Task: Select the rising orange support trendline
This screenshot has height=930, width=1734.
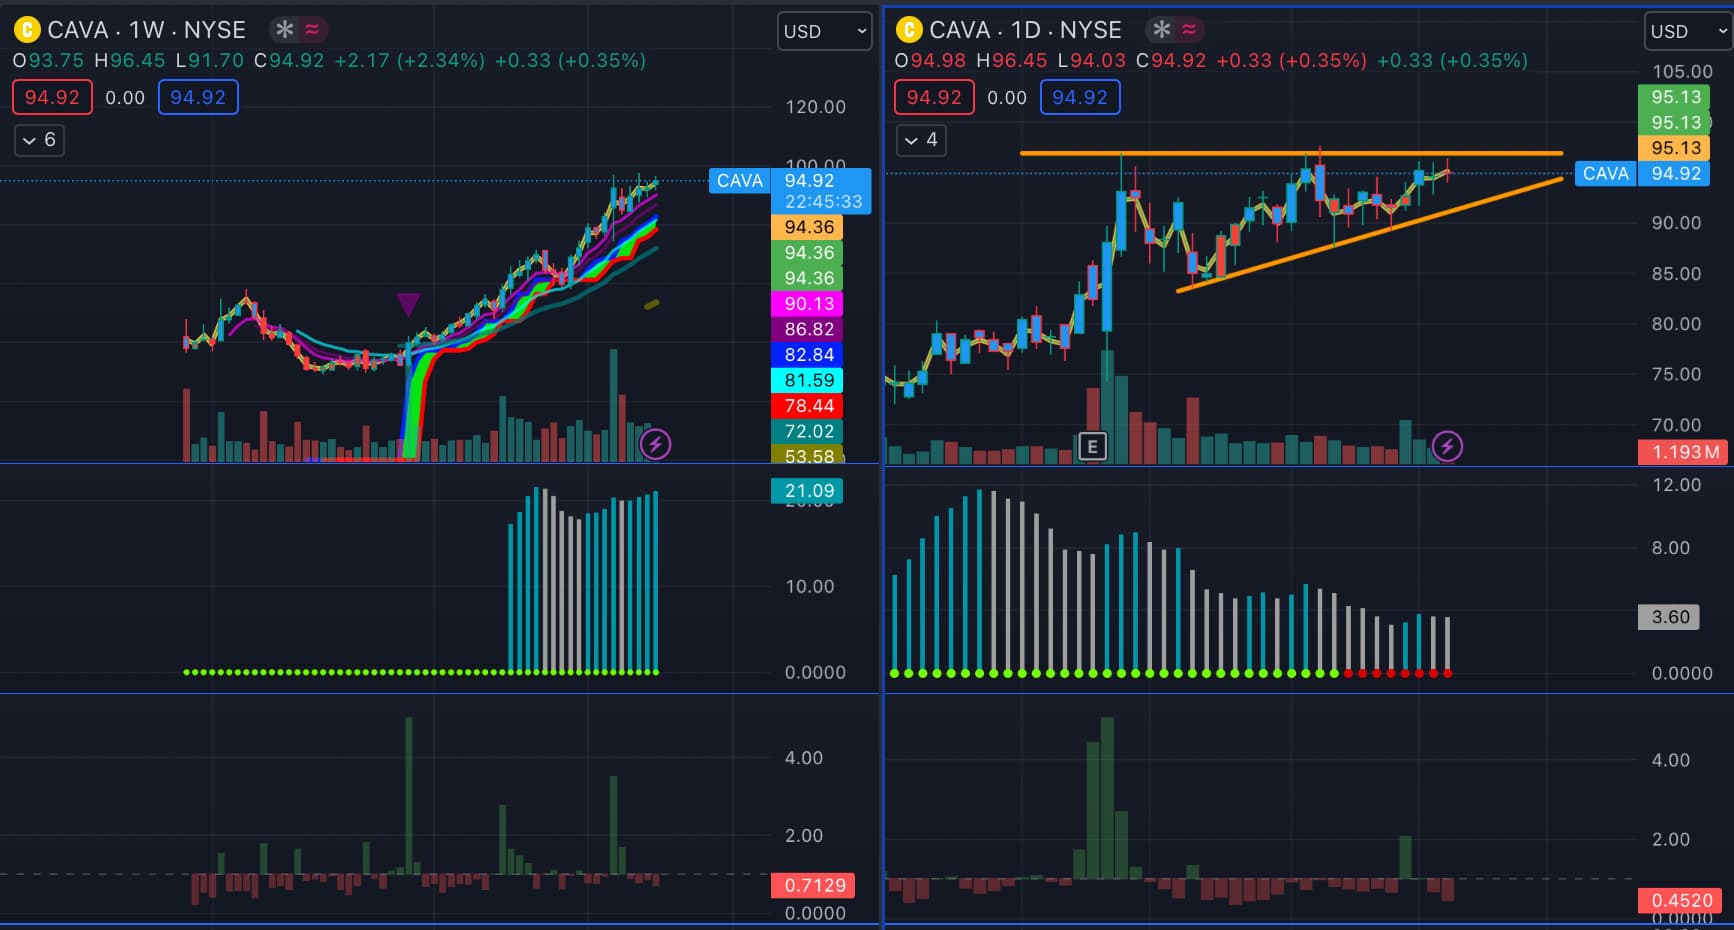Action: 1370,235
